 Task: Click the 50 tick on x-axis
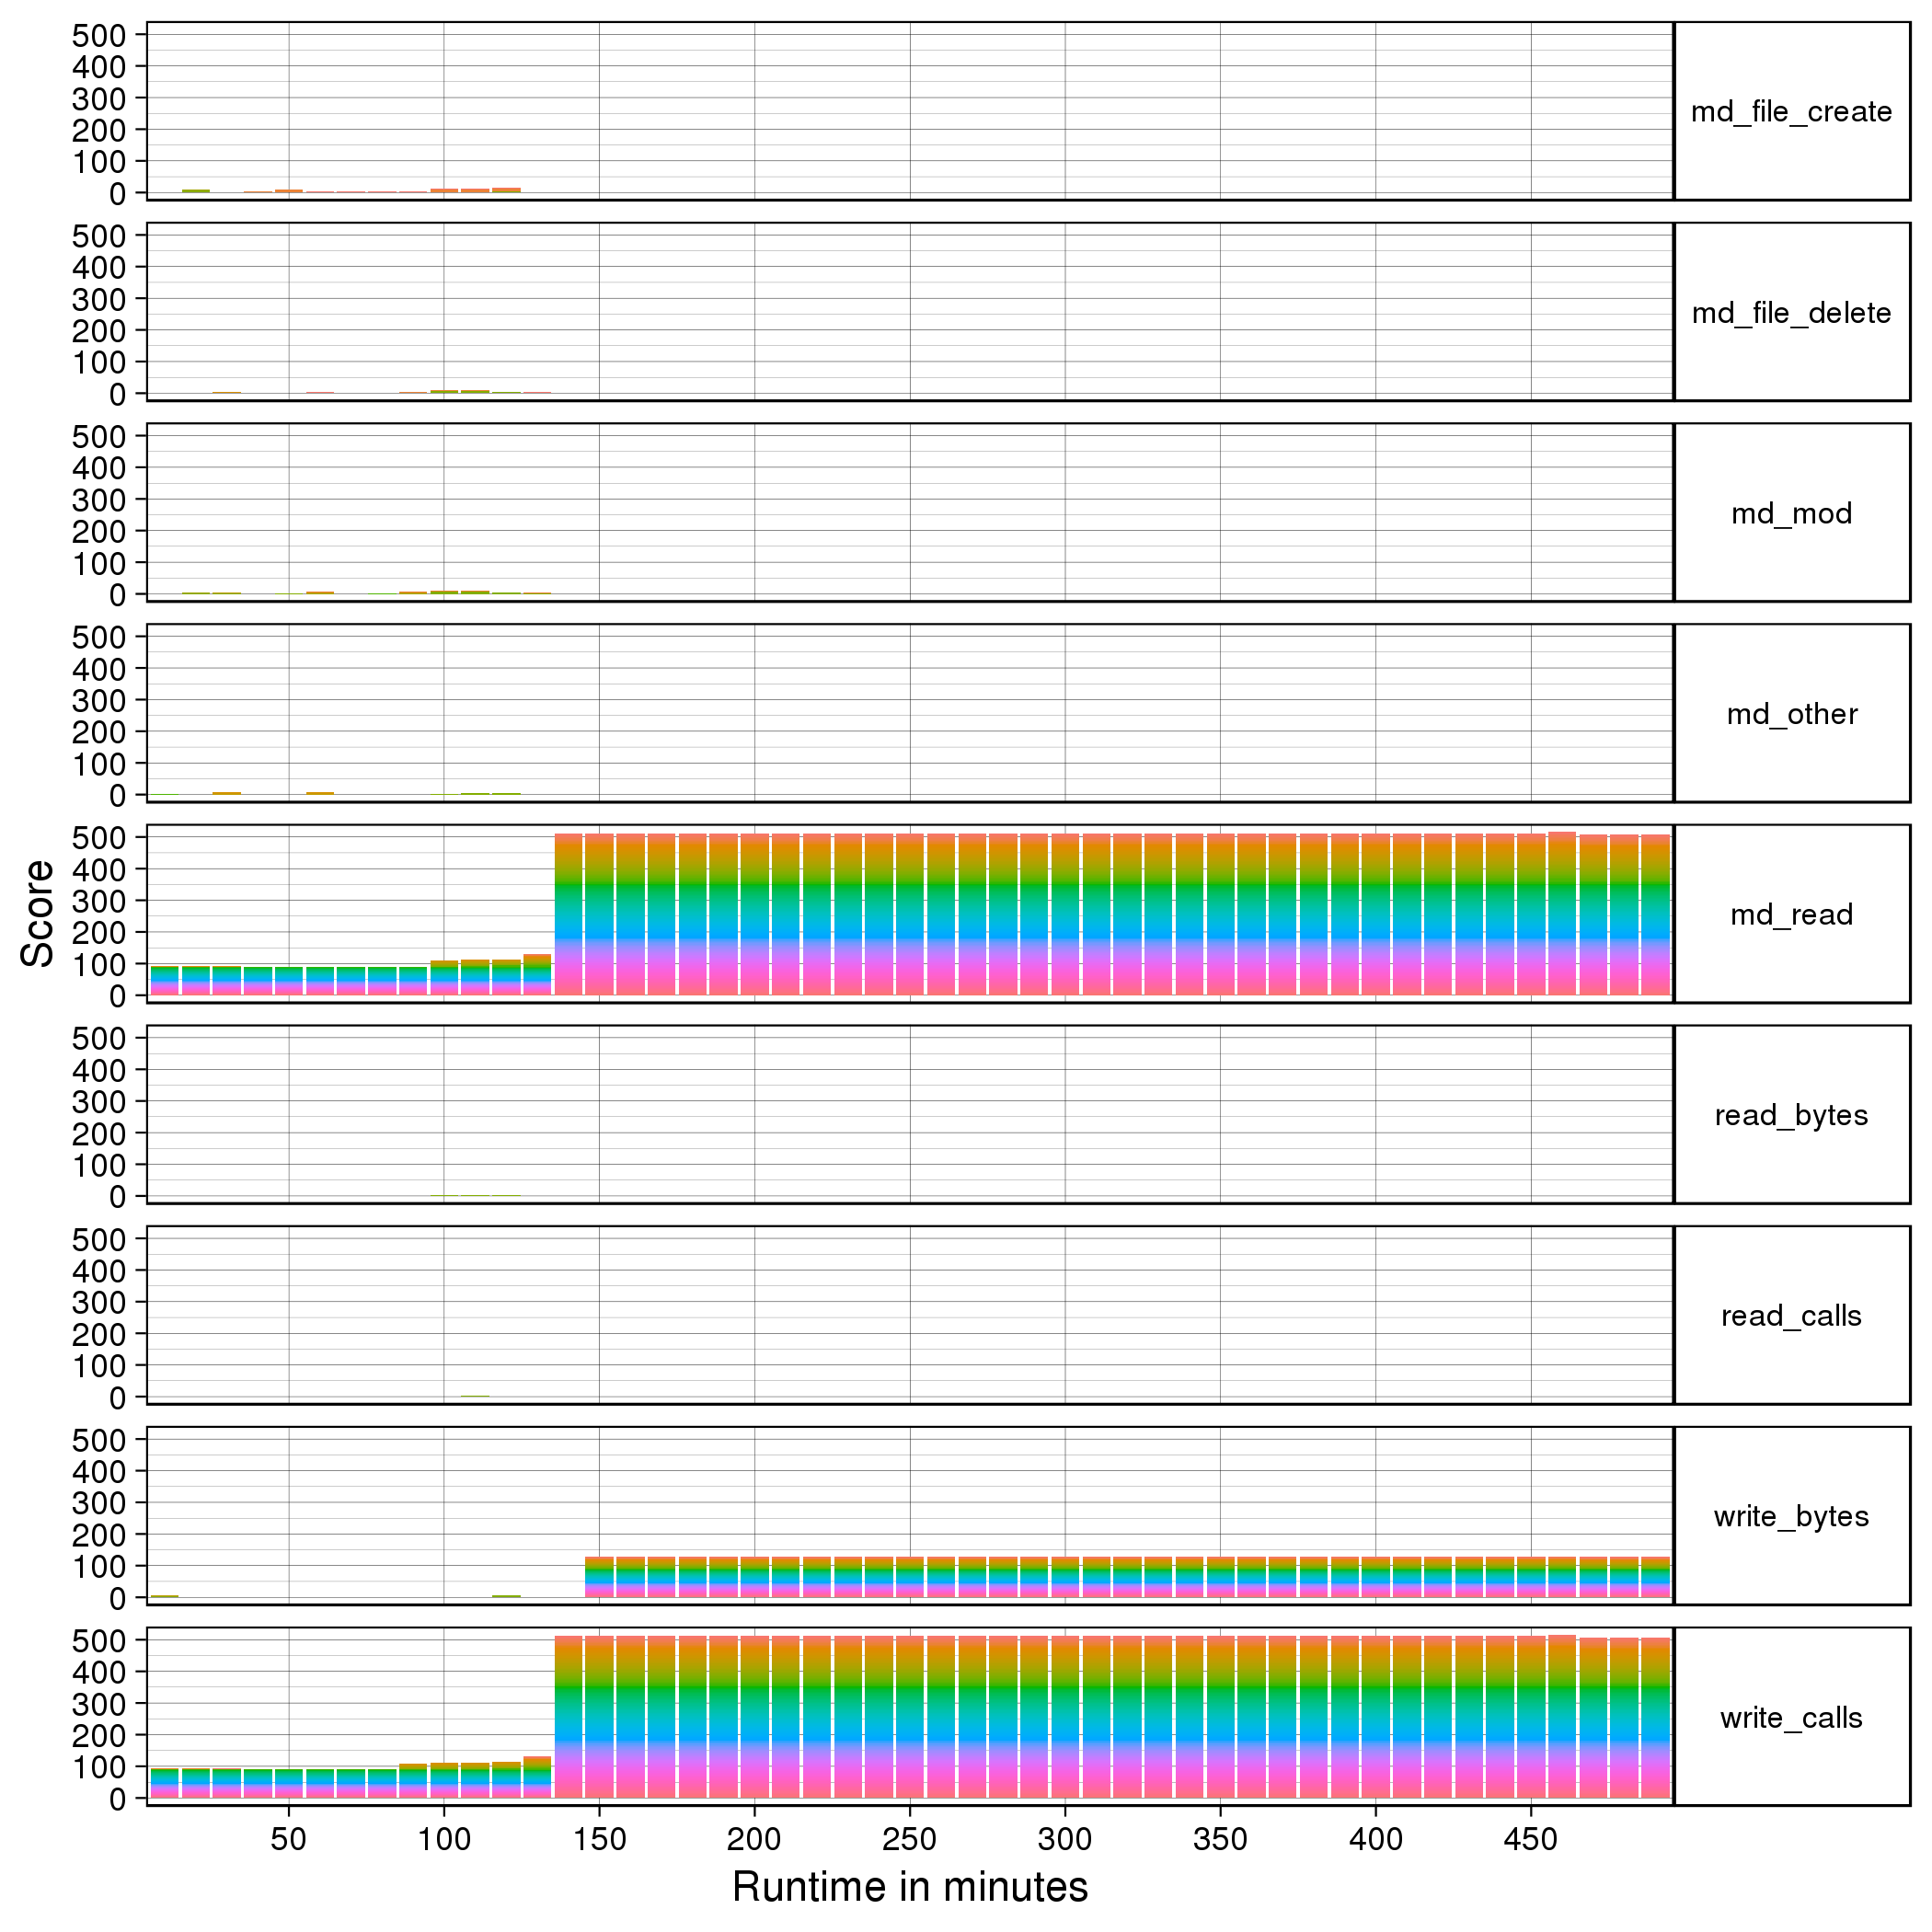pos(288,1838)
